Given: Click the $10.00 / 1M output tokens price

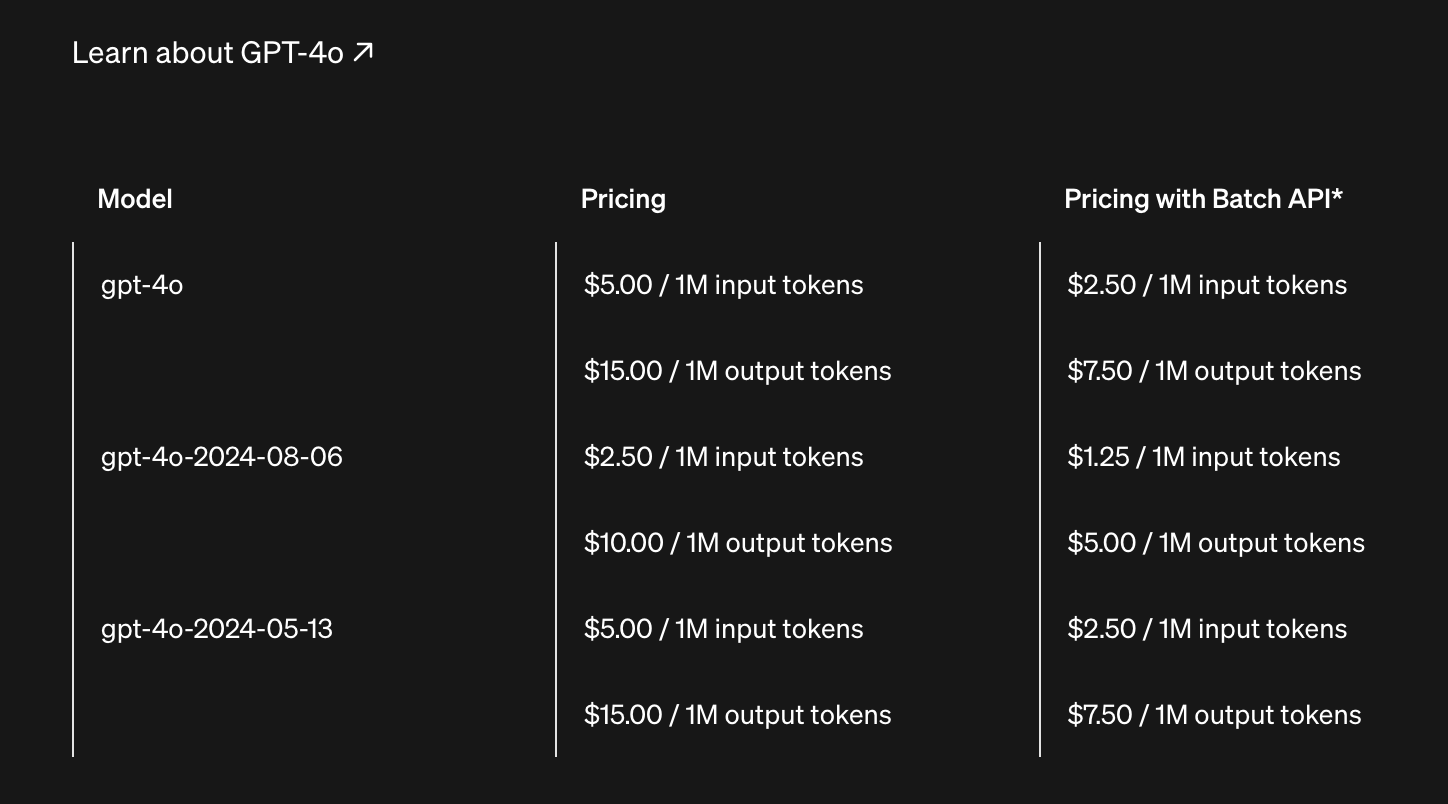Looking at the screenshot, I should pyautogui.click(x=738, y=543).
